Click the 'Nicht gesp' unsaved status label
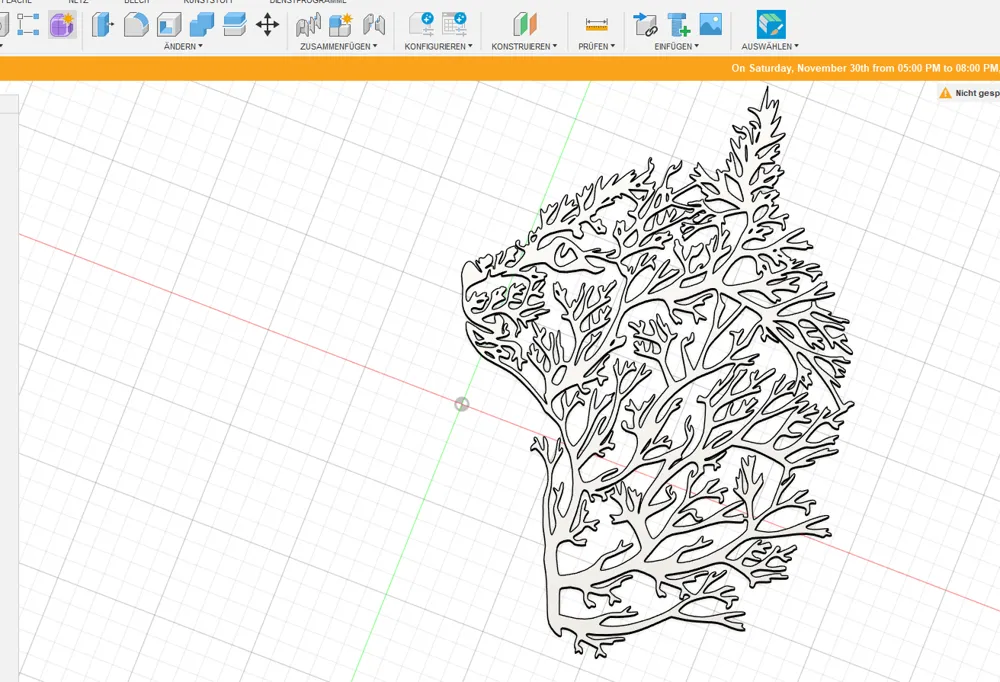This screenshot has width=1000, height=682. tap(977, 93)
